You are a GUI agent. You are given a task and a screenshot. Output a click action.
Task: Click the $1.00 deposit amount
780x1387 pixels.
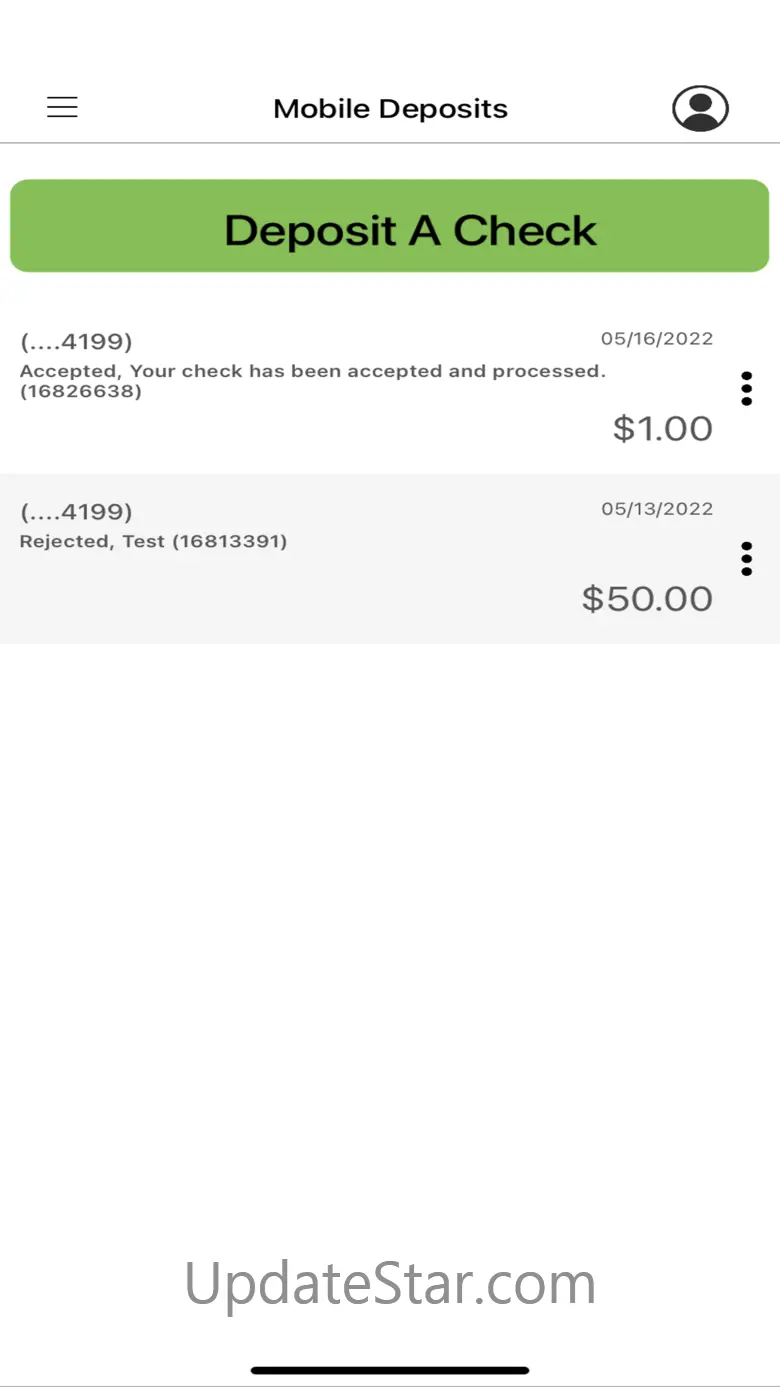[x=663, y=428]
